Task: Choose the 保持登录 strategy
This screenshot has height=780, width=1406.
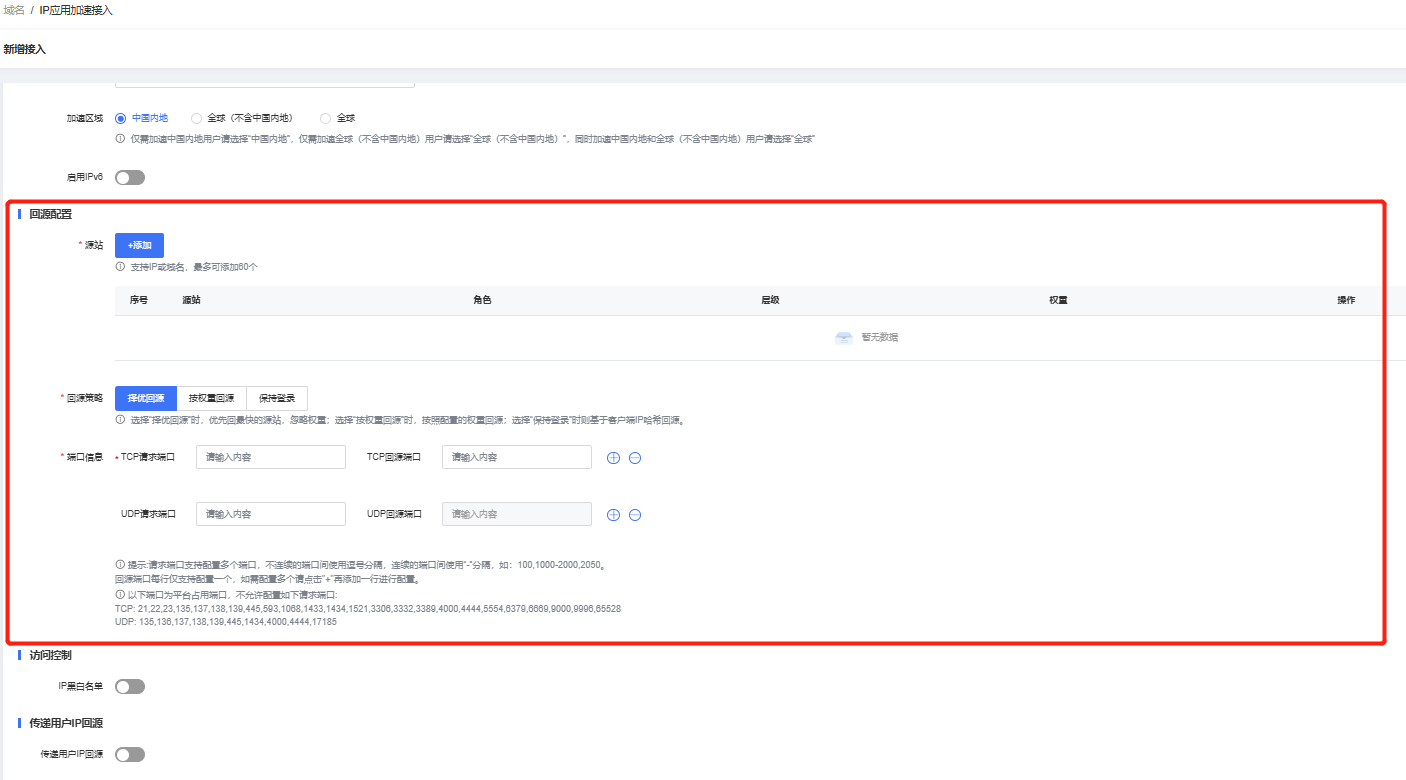Action: (x=277, y=398)
